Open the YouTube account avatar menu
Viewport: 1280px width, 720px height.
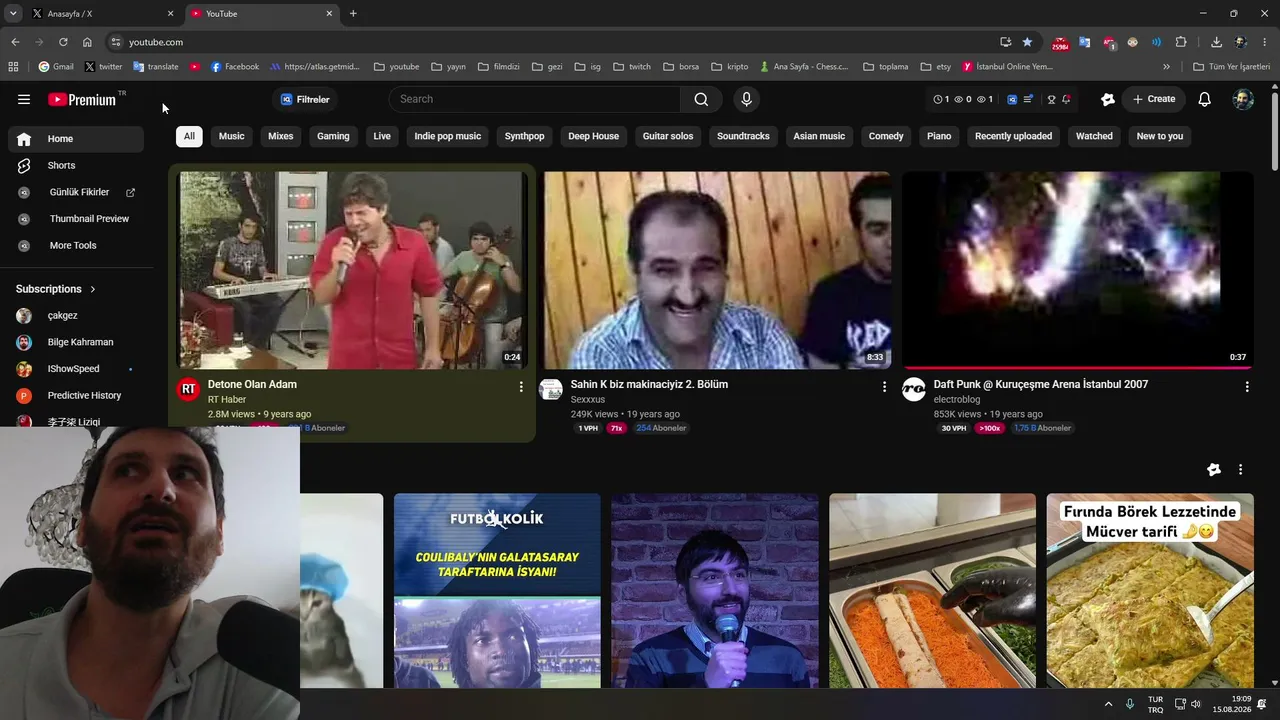click(1243, 99)
